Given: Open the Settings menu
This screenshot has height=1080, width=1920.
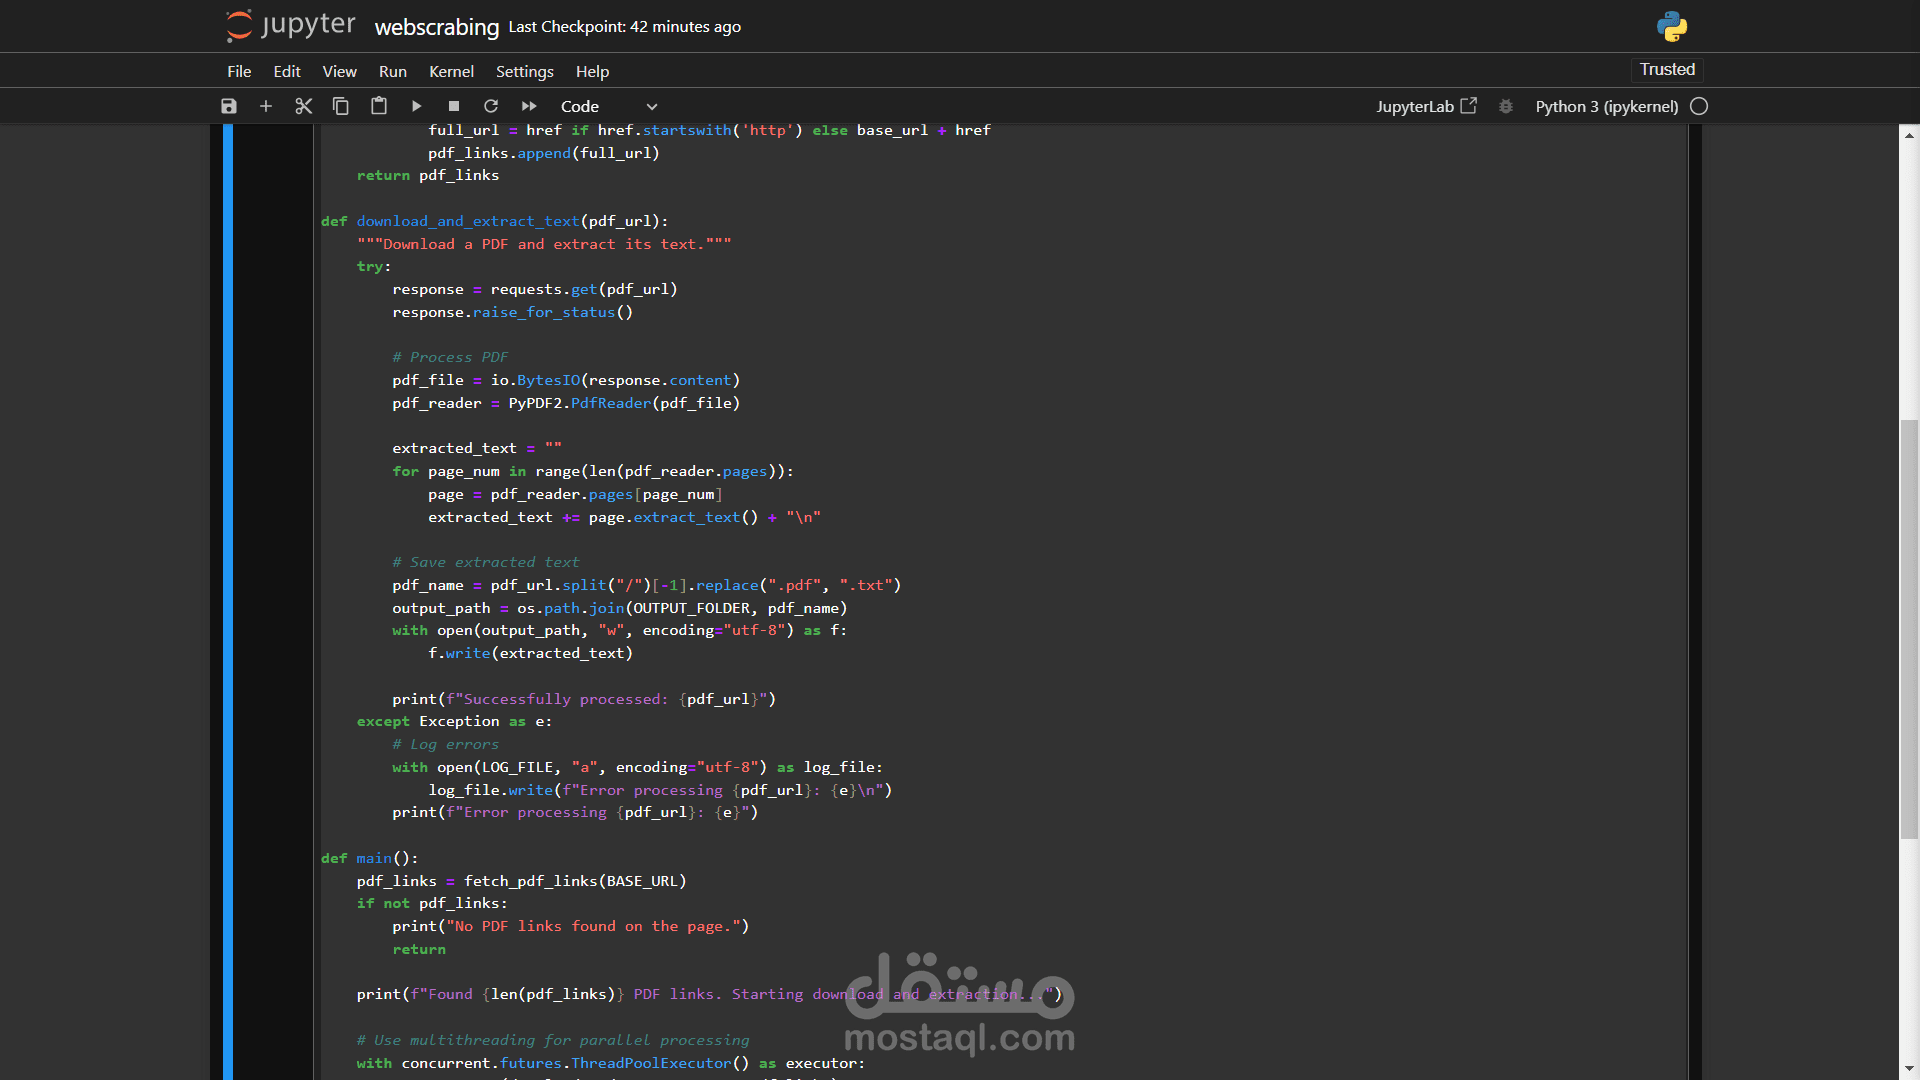Looking at the screenshot, I should point(524,71).
